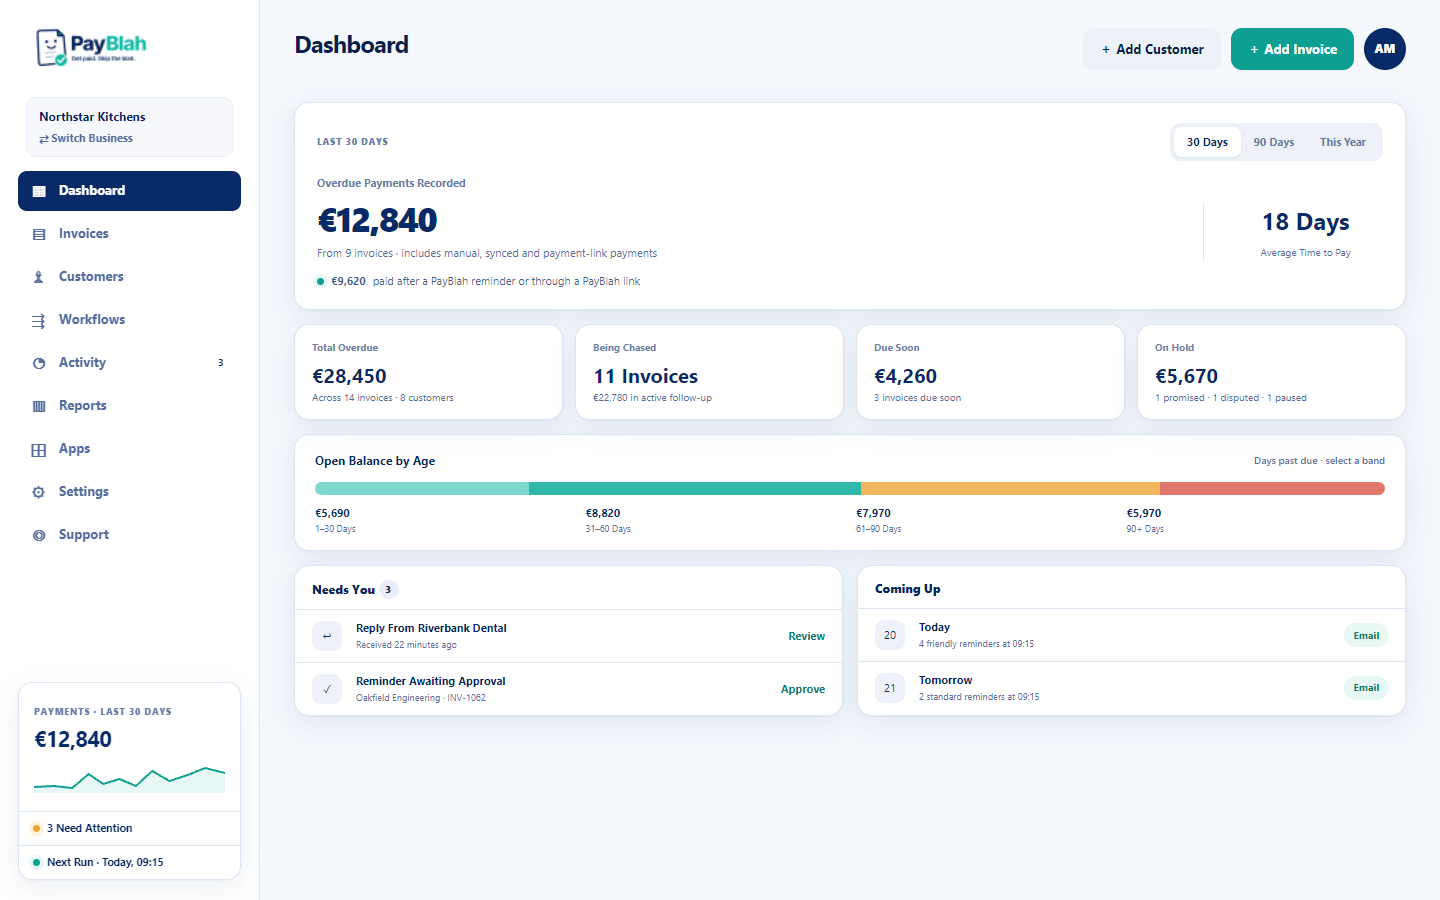Viewport: 1440px width, 900px height.
Task: Approve the Oakfield Engineering reminder
Action: (x=803, y=689)
